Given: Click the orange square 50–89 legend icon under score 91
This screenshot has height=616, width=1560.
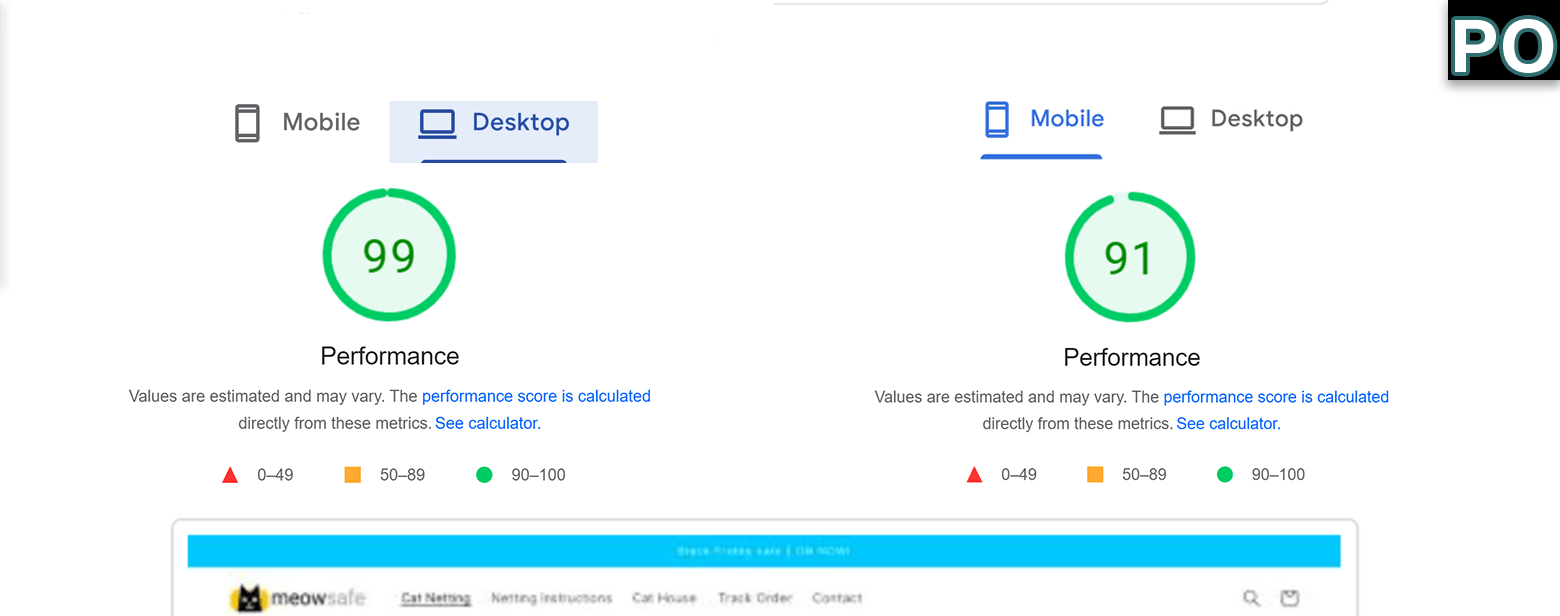Looking at the screenshot, I should 1095,474.
